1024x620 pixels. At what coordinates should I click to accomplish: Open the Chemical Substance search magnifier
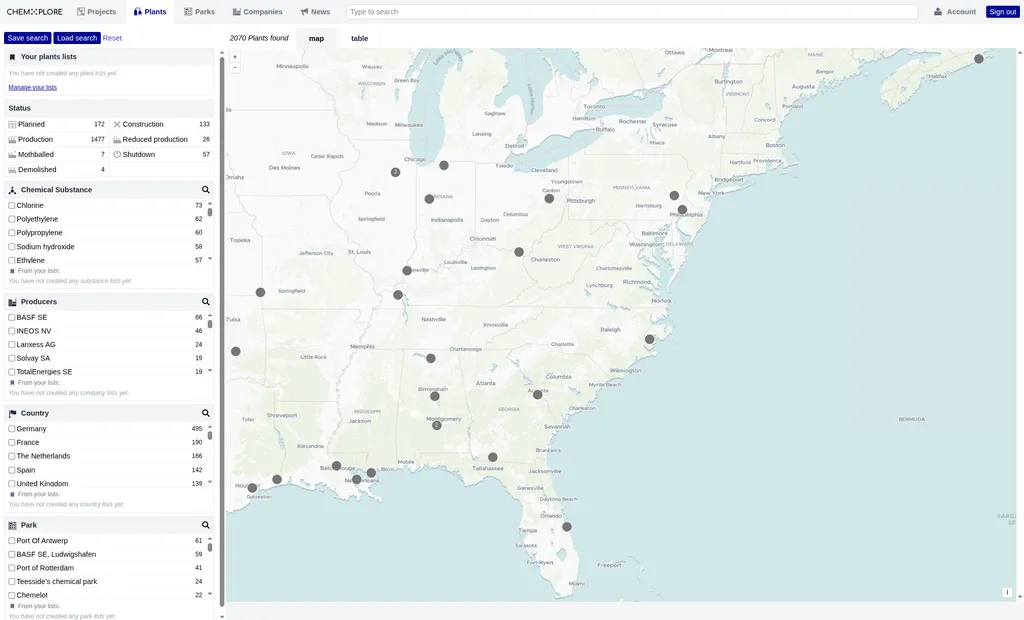point(206,189)
